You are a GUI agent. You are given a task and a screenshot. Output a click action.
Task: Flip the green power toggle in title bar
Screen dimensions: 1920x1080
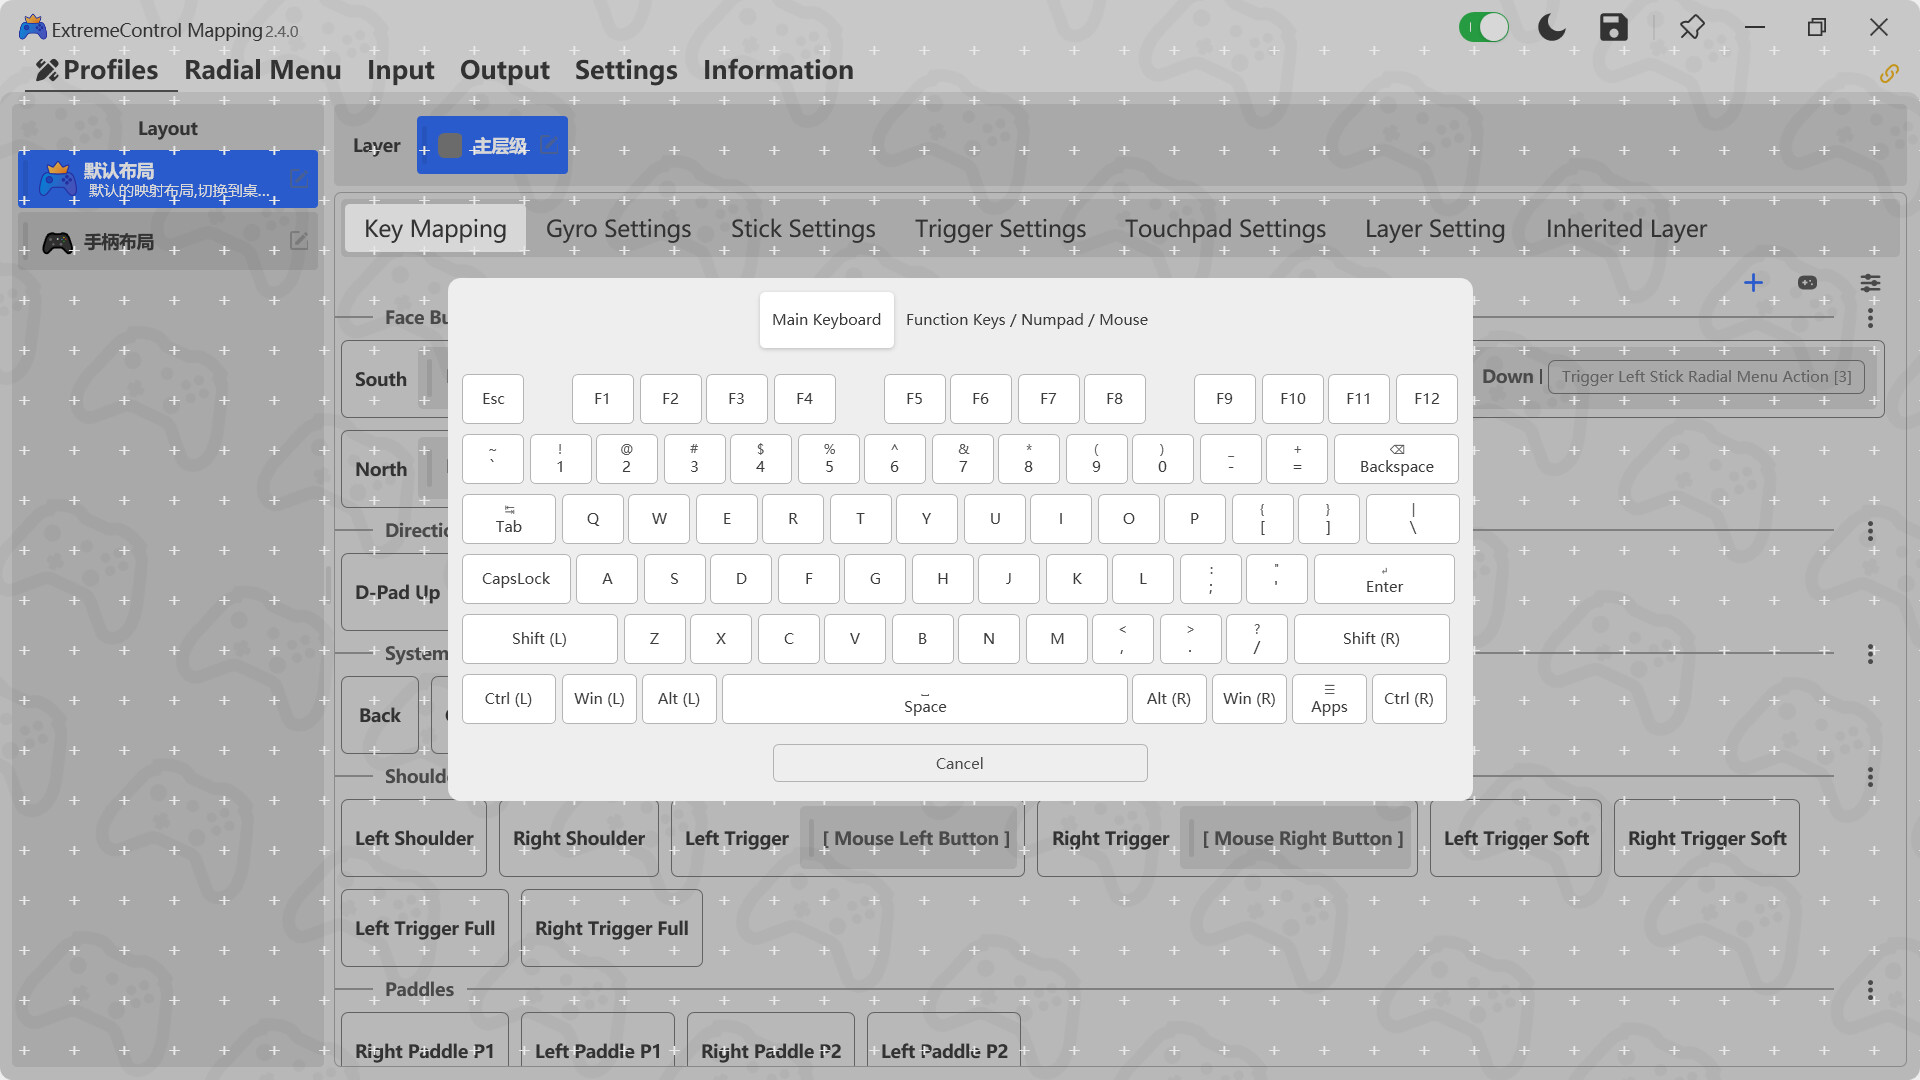pyautogui.click(x=1484, y=27)
